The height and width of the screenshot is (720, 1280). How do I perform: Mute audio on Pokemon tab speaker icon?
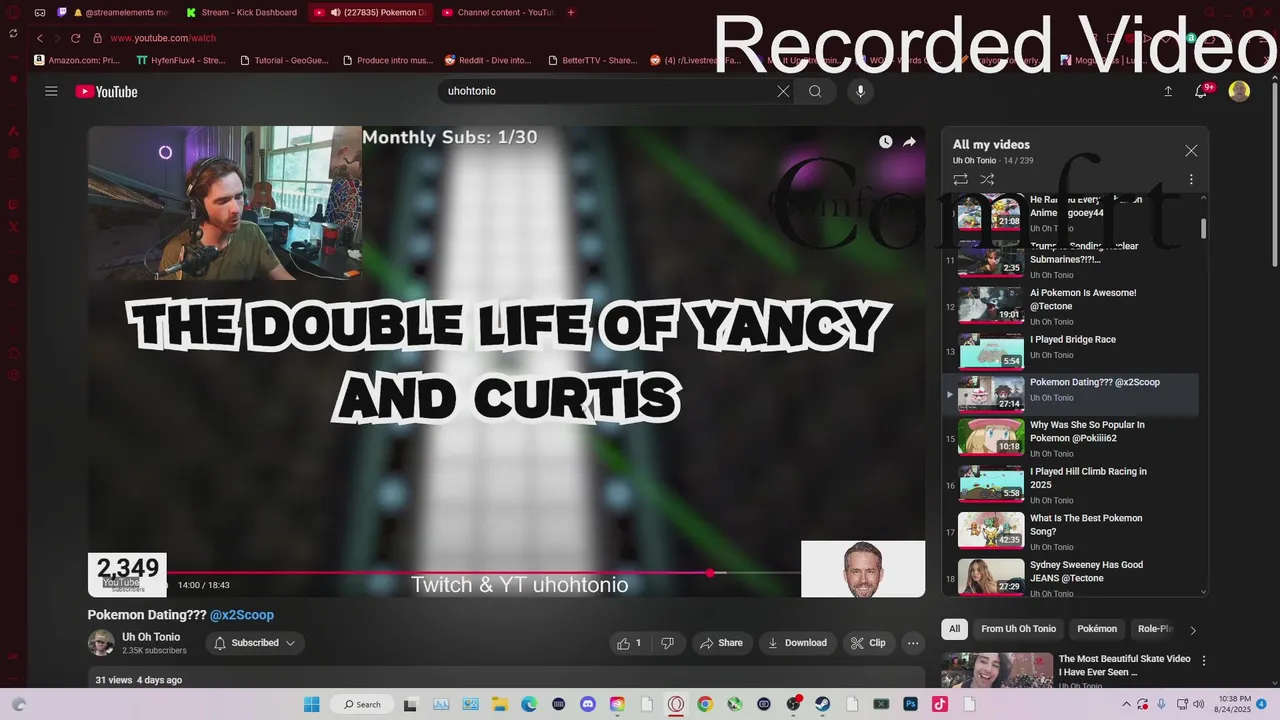[x=335, y=13]
